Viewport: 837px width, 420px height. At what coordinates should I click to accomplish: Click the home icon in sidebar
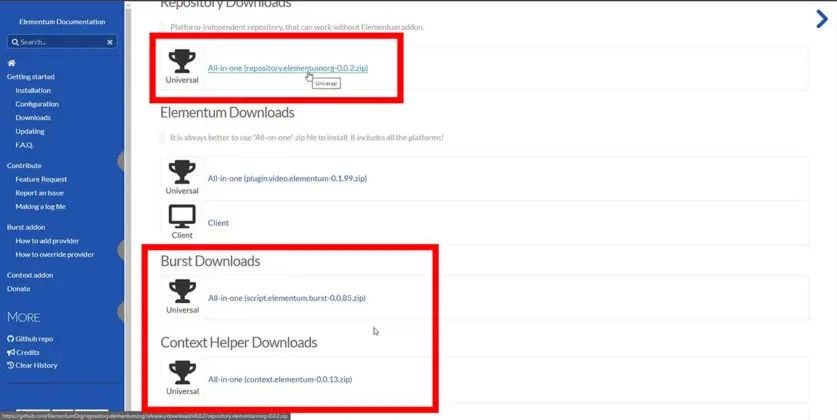[x=11, y=63]
